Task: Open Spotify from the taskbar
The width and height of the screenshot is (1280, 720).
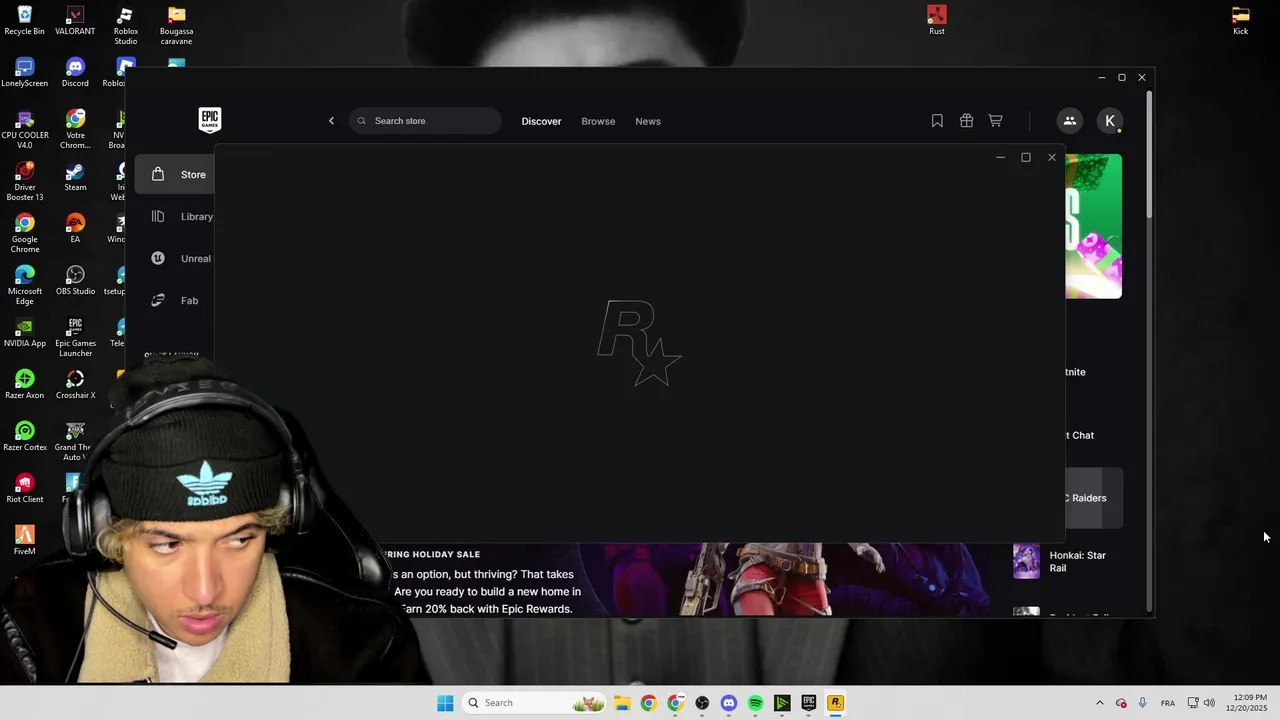Action: click(x=755, y=703)
